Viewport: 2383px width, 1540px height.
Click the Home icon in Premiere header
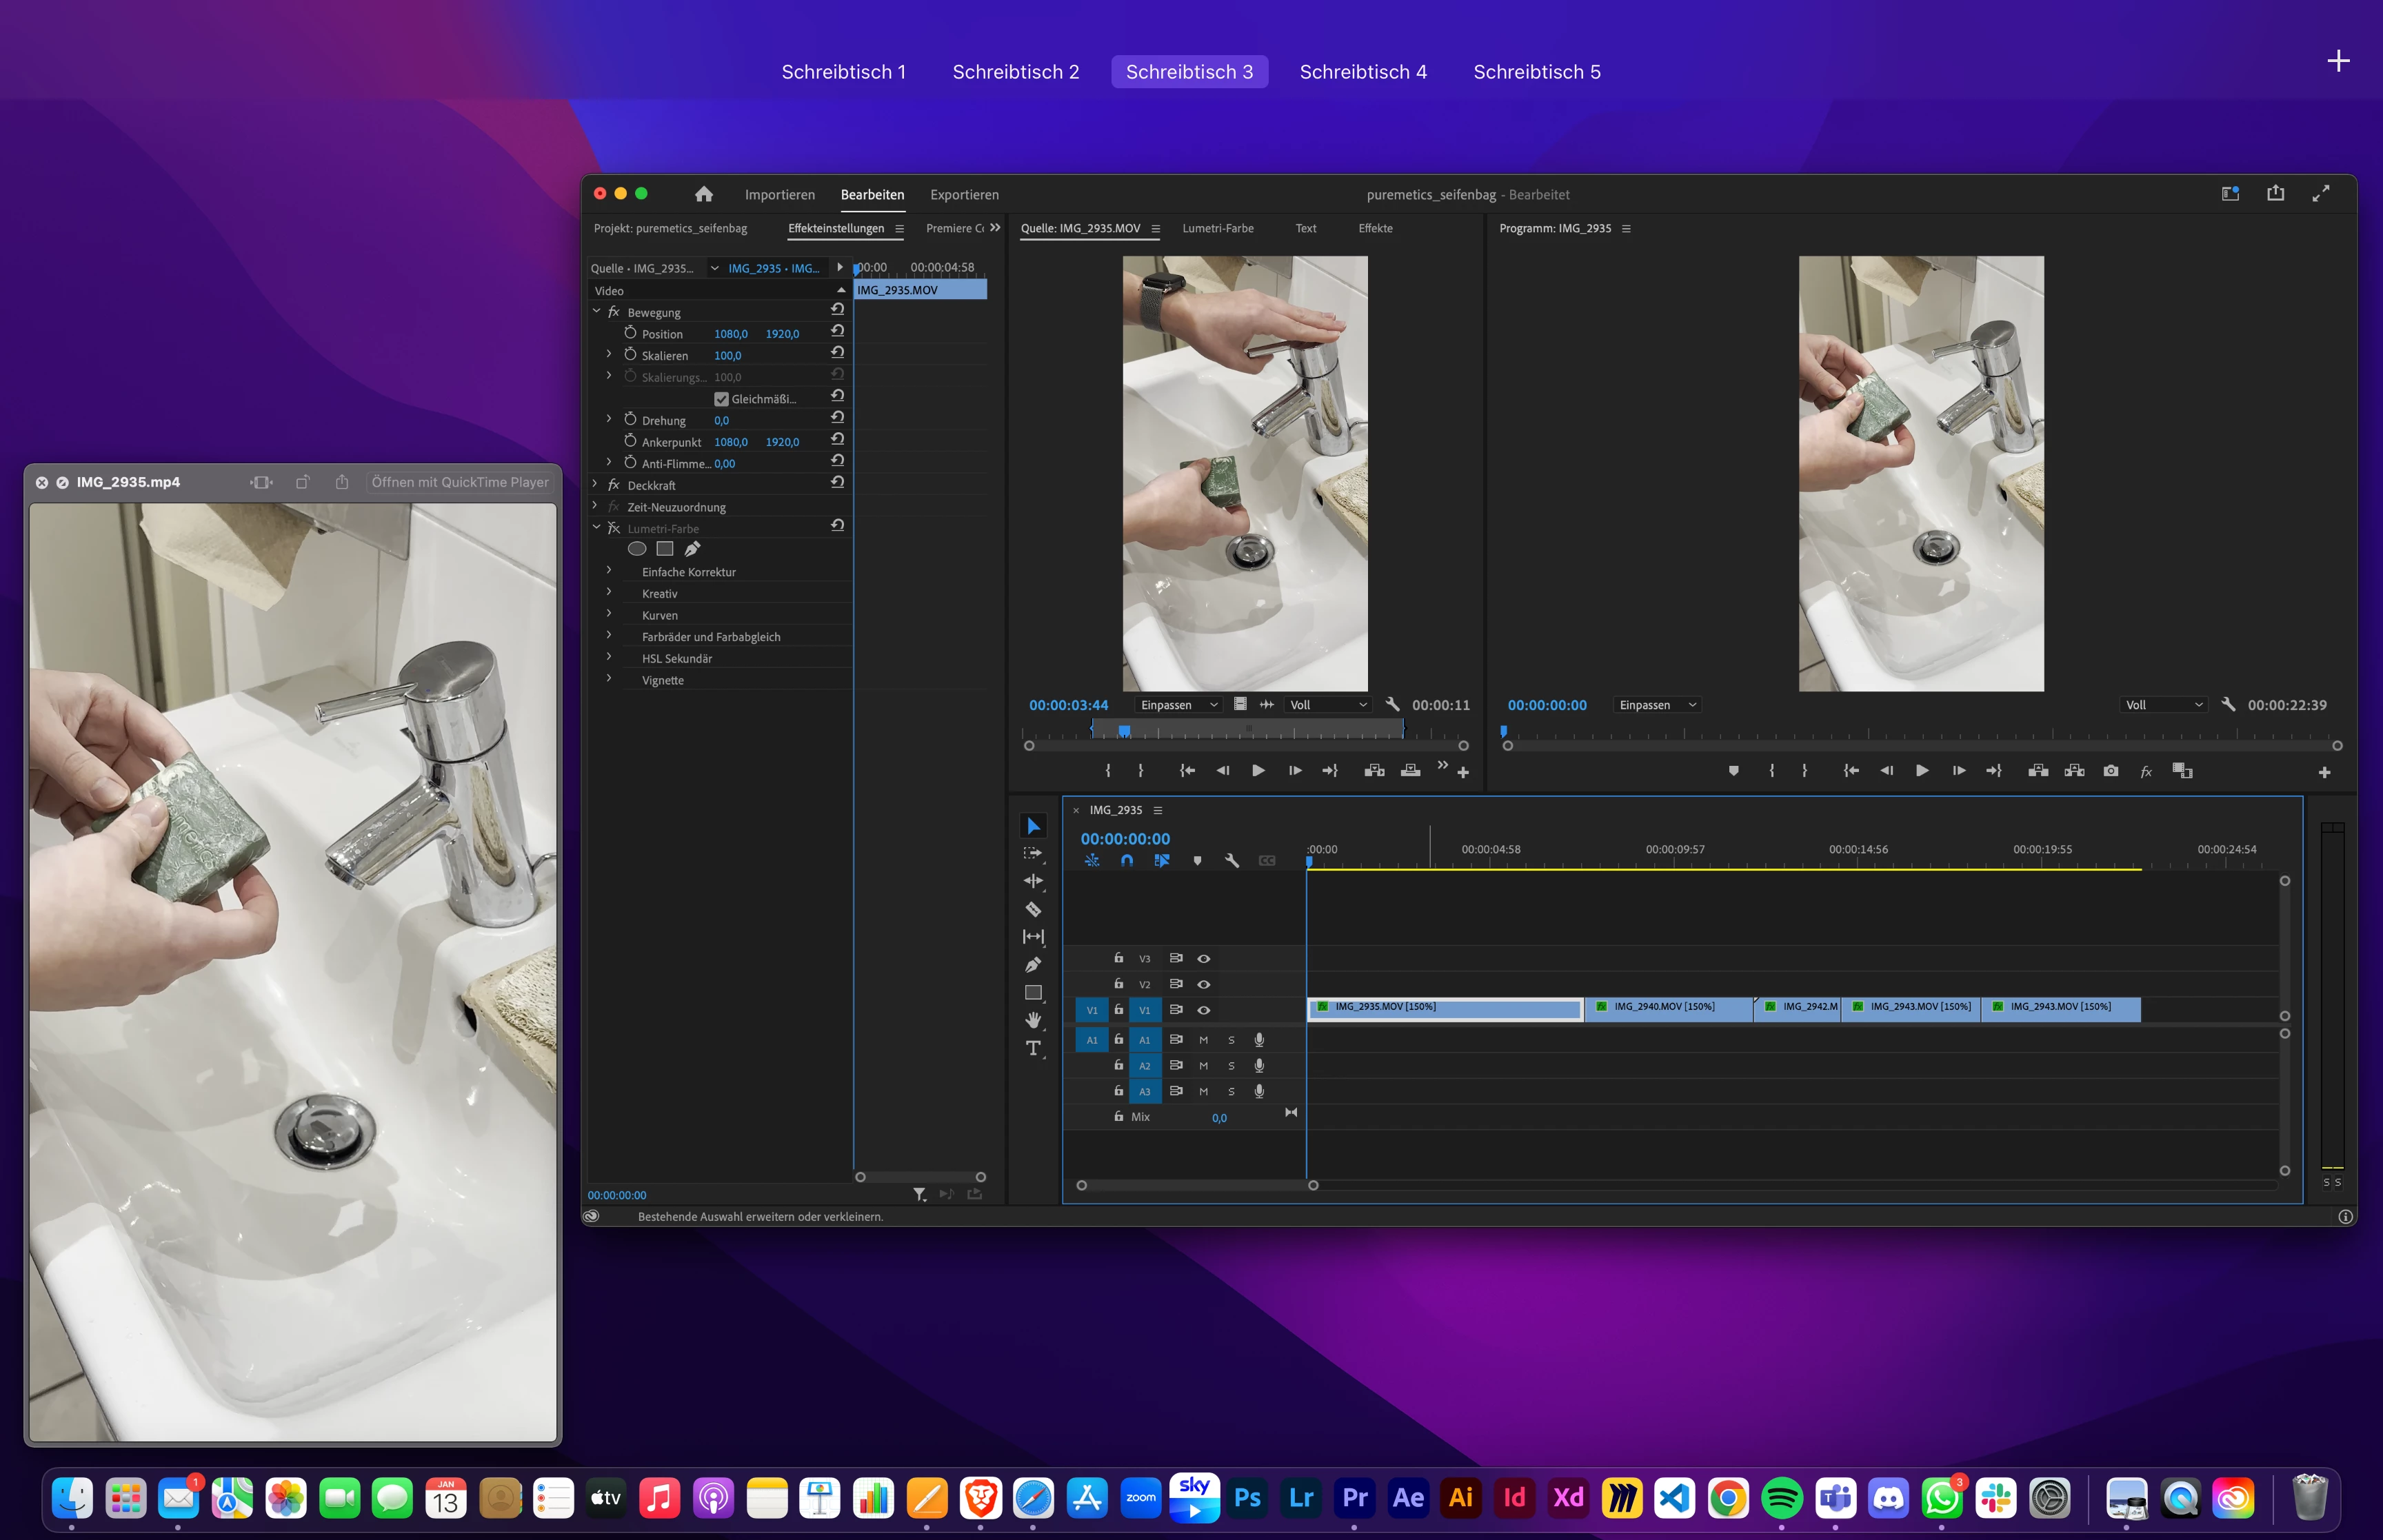pyautogui.click(x=704, y=194)
